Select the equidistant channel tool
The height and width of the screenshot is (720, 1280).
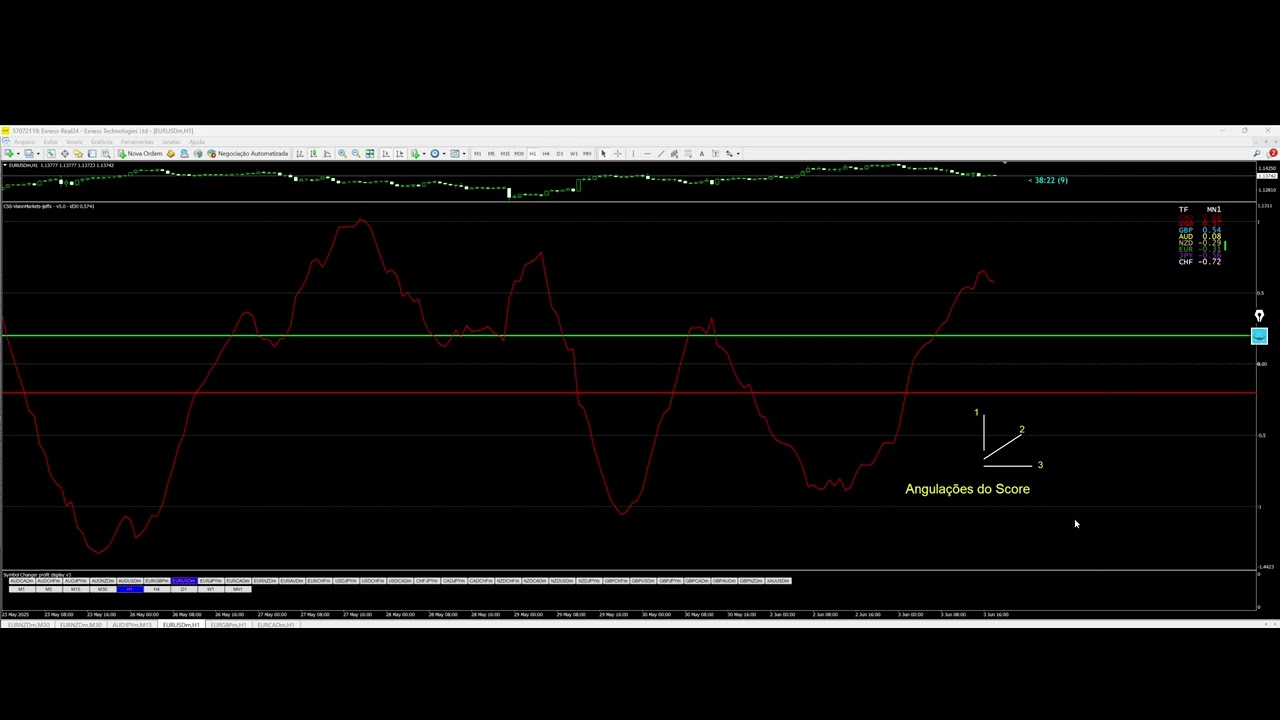point(674,154)
